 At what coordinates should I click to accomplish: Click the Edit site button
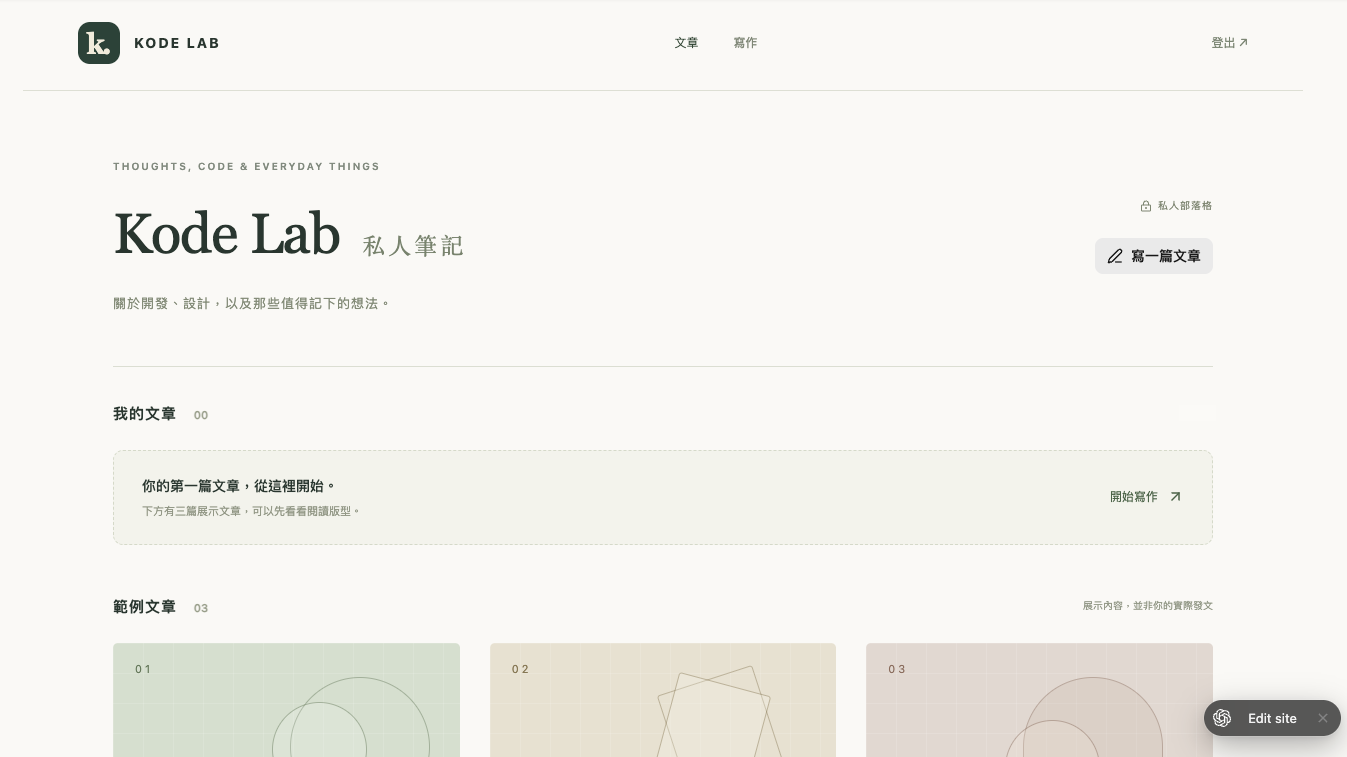click(x=1272, y=718)
